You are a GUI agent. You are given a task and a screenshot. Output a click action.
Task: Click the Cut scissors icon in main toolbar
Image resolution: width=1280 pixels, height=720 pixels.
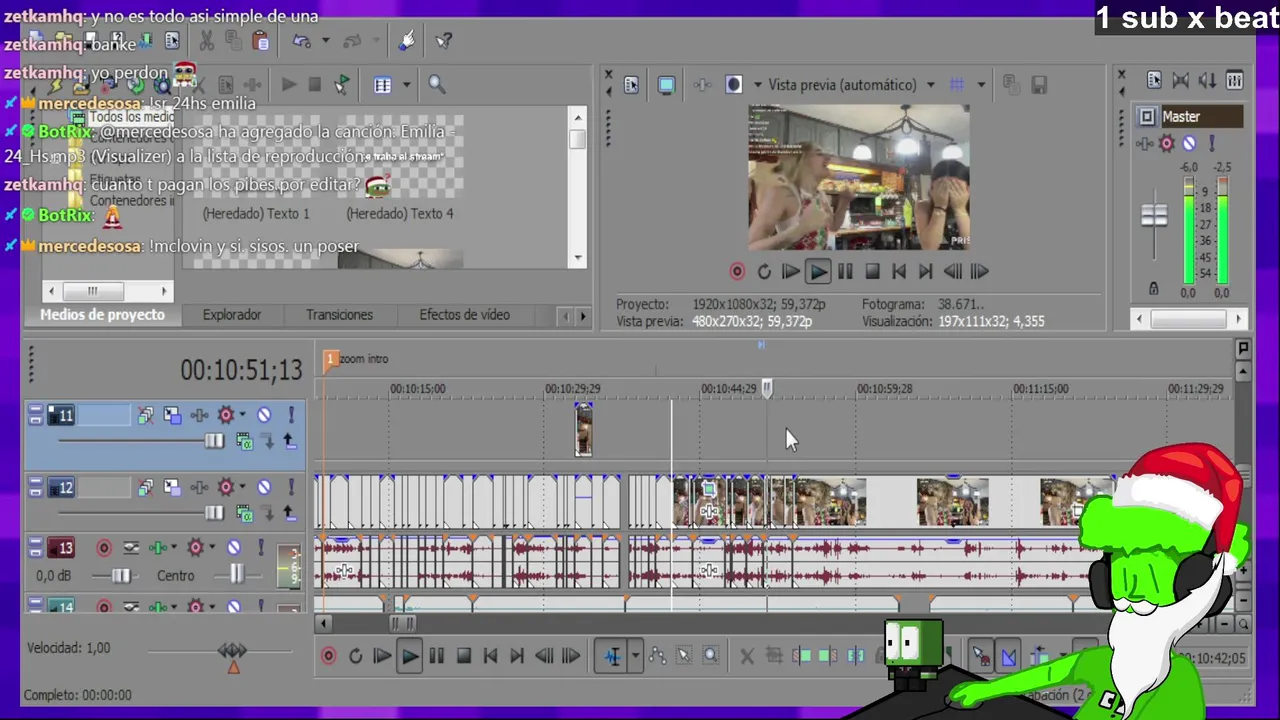(207, 41)
